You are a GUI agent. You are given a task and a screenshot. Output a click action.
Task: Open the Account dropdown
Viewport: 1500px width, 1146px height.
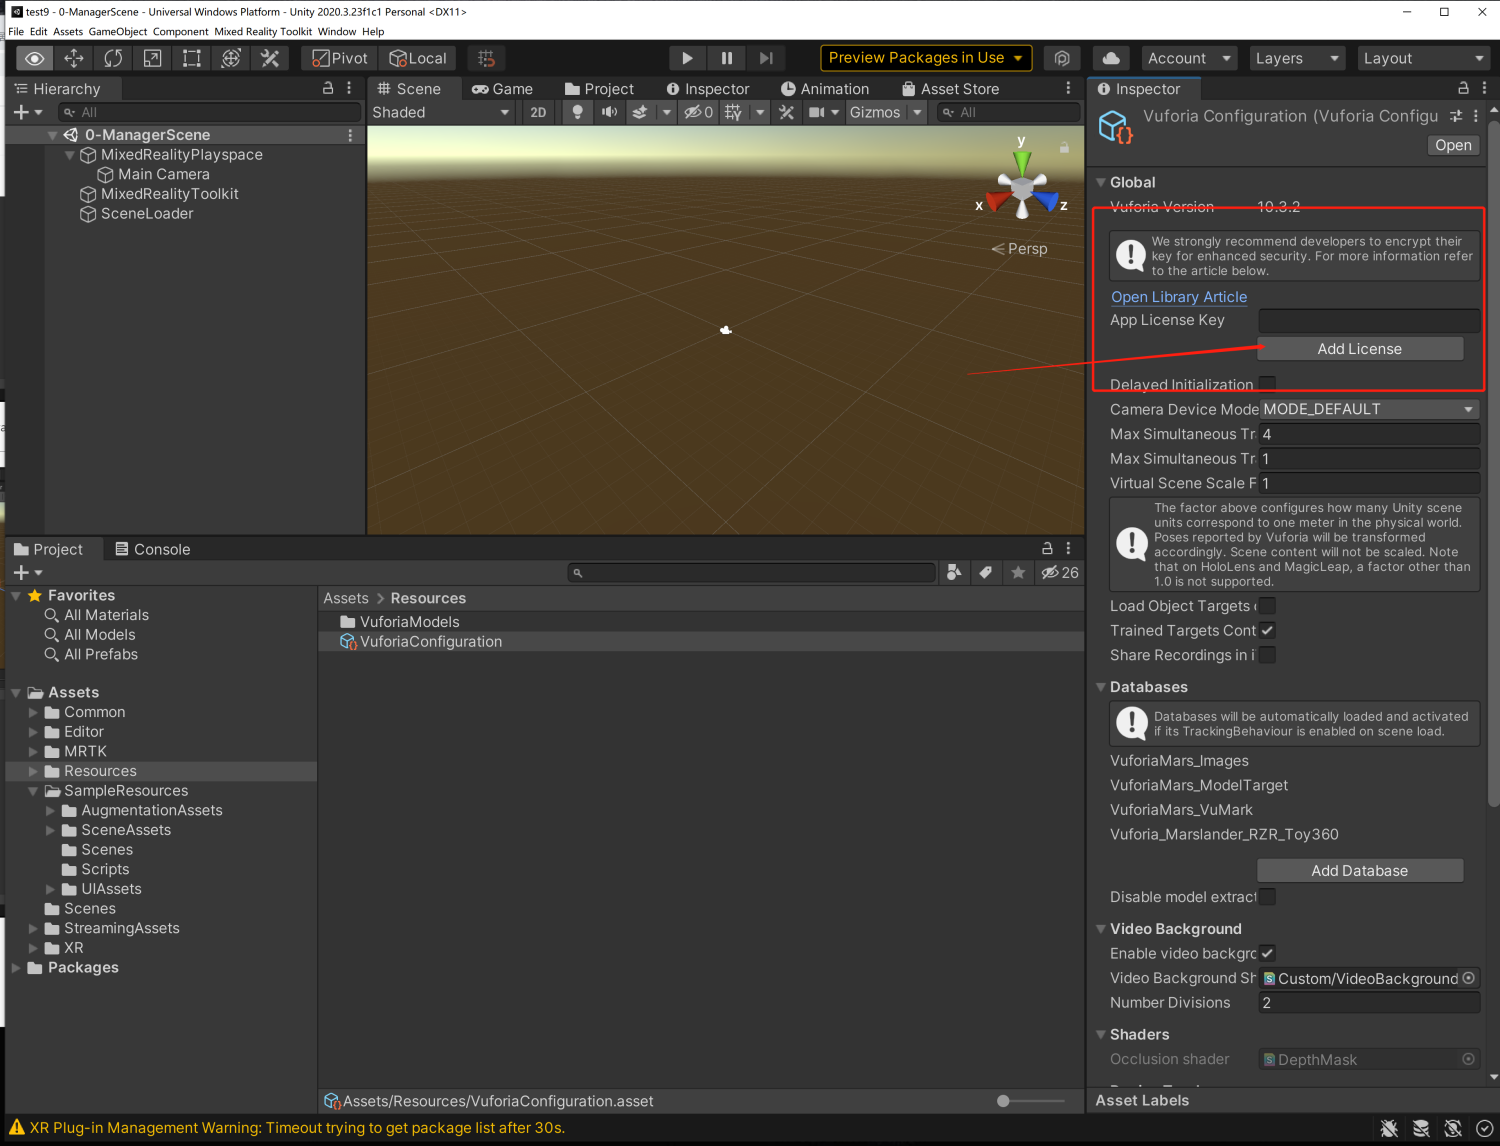(x=1188, y=58)
